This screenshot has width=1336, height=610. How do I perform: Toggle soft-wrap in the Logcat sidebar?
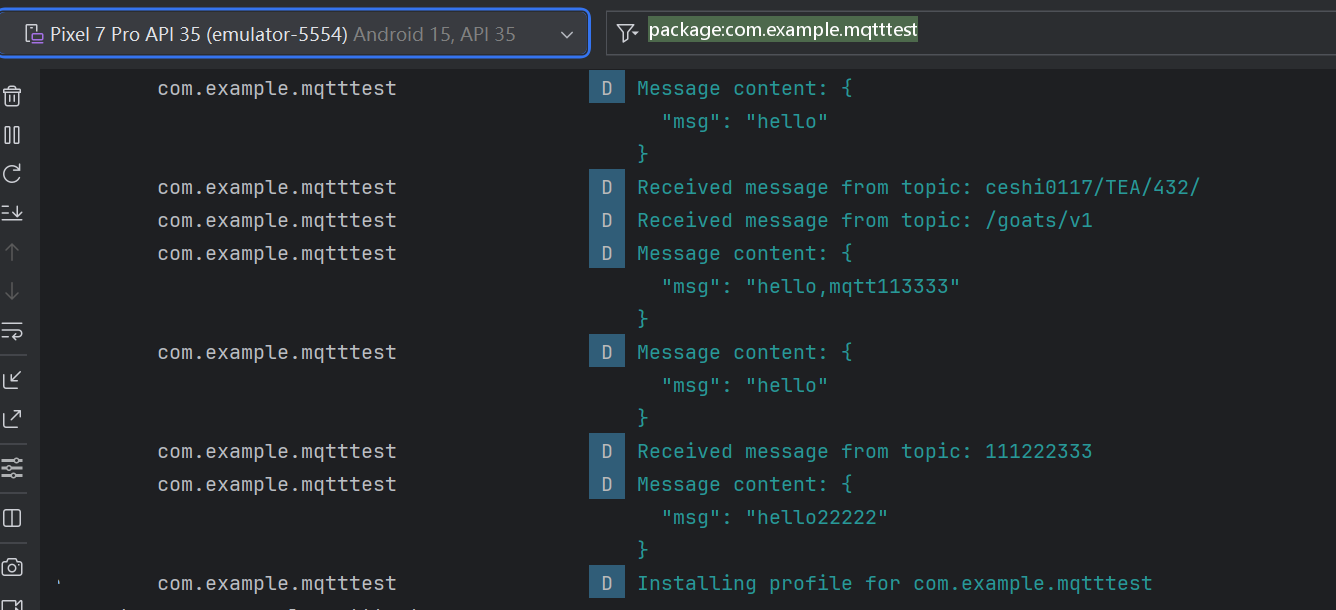click(x=12, y=330)
